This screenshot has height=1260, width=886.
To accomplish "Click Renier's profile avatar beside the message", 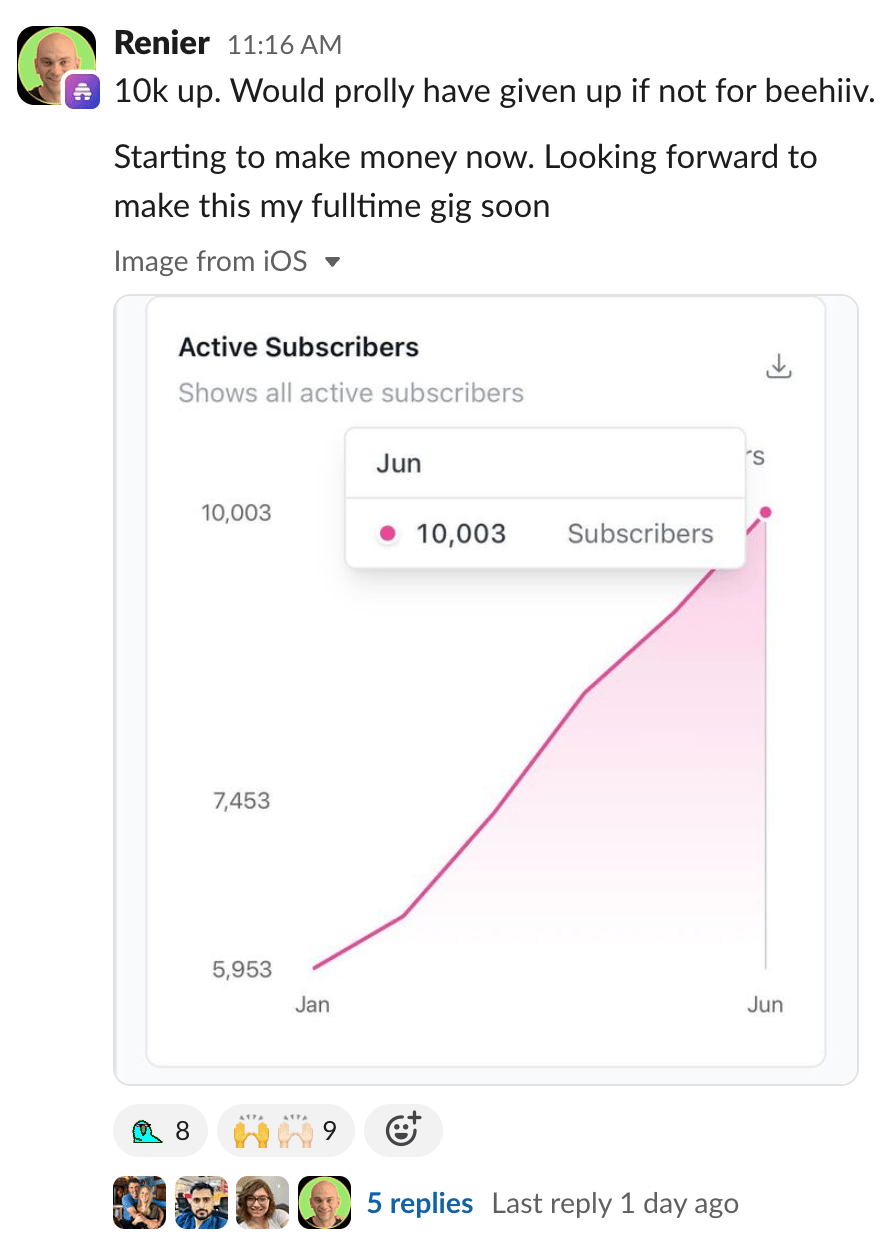I will click(57, 65).
